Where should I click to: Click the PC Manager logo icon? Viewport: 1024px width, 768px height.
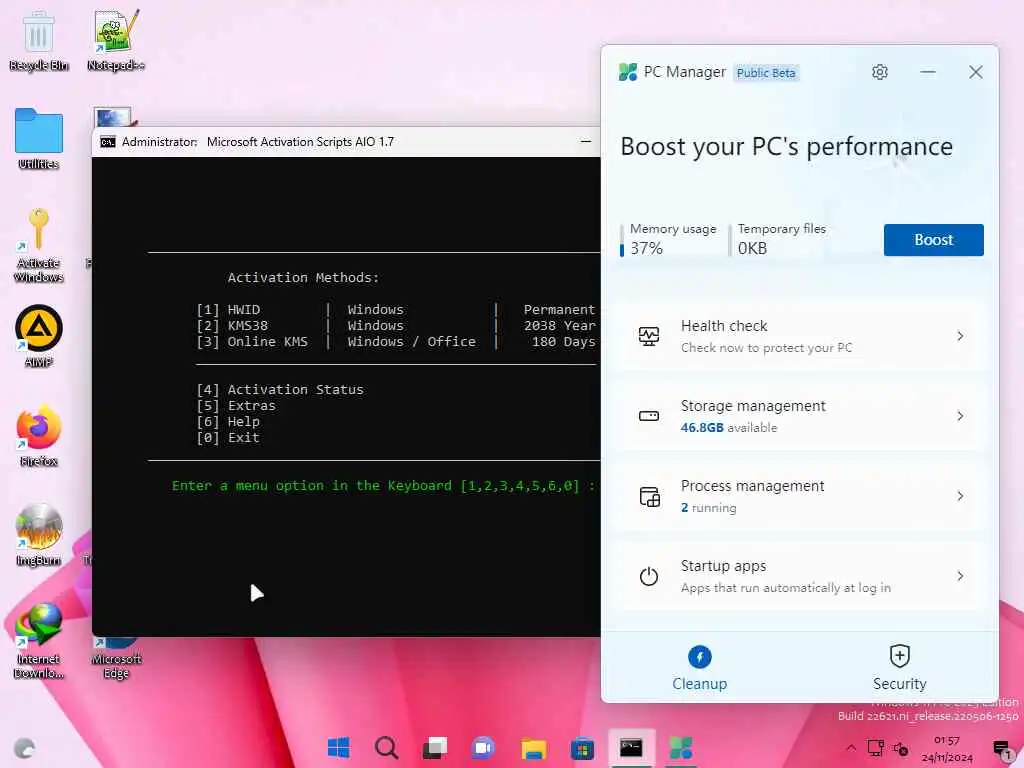pyautogui.click(x=628, y=72)
